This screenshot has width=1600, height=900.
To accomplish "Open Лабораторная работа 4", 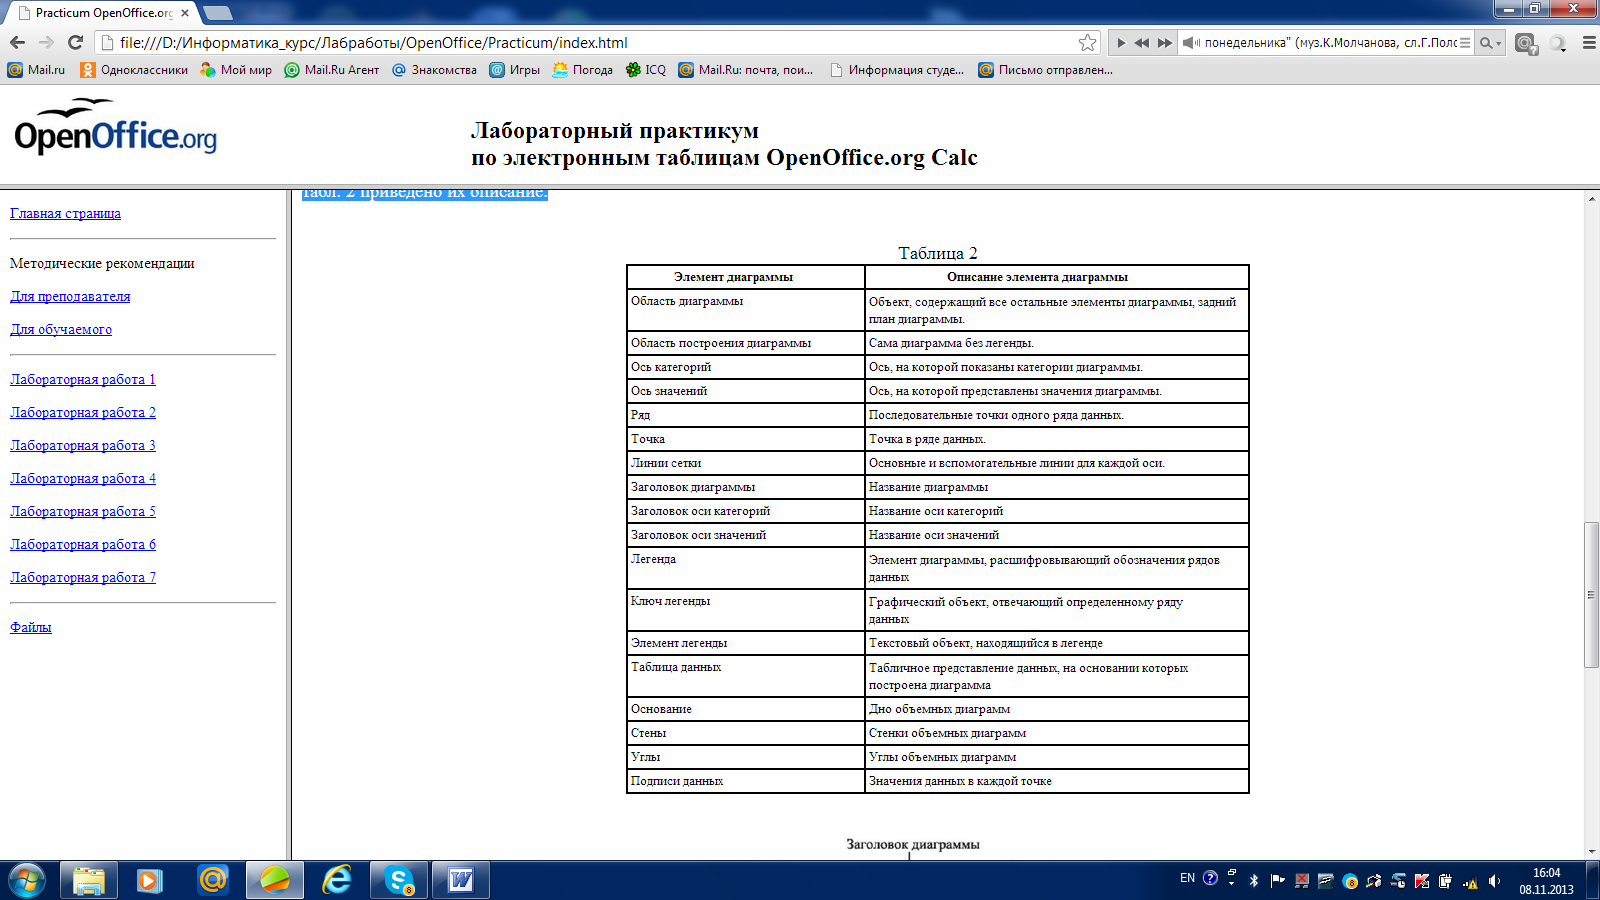I will 83,478.
